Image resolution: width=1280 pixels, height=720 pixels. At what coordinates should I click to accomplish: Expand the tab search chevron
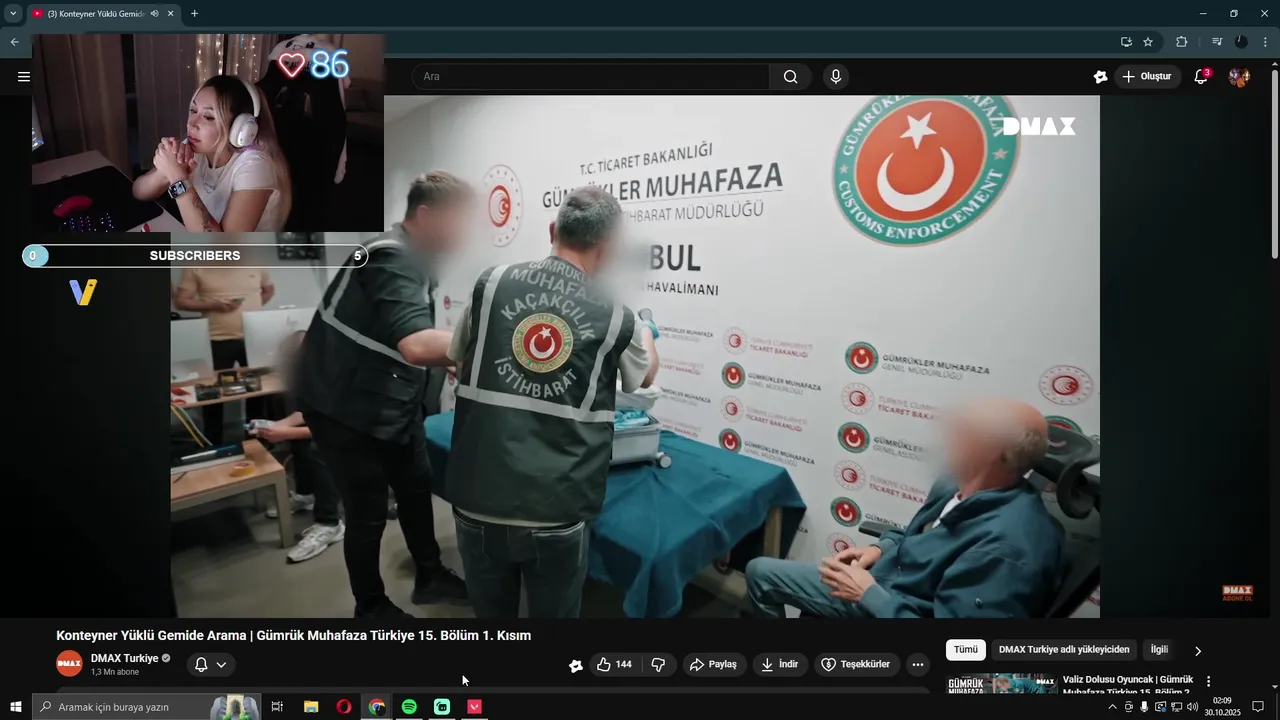pos(13,14)
